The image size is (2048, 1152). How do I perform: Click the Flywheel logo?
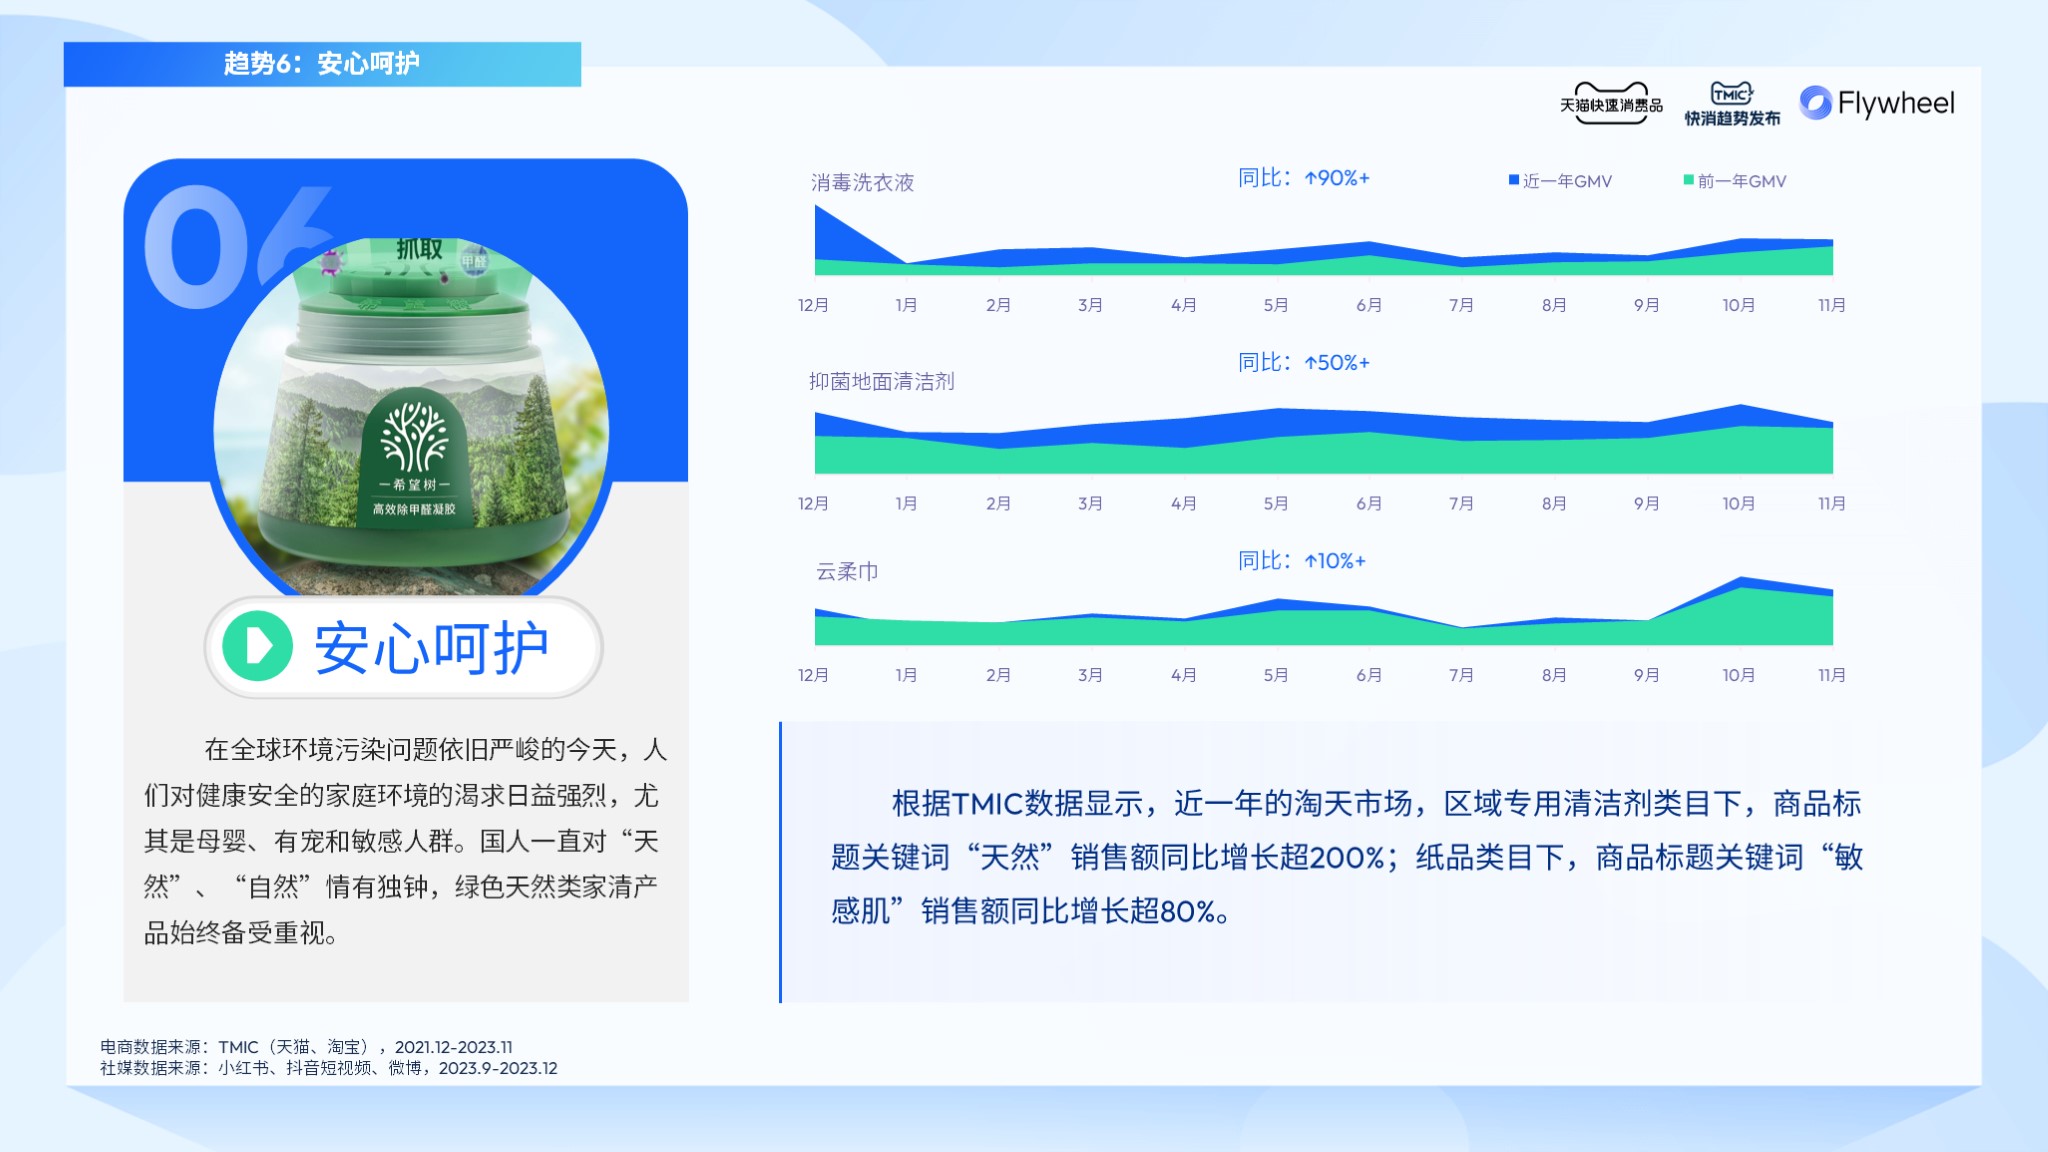tap(1876, 103)
